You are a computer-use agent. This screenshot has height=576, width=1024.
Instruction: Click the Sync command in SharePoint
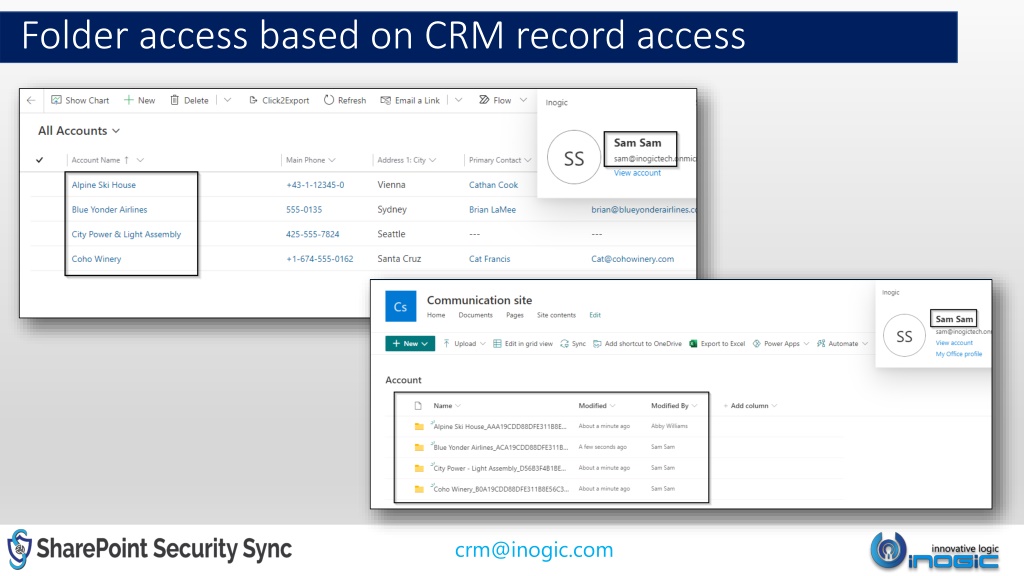[x=573, y=344]
